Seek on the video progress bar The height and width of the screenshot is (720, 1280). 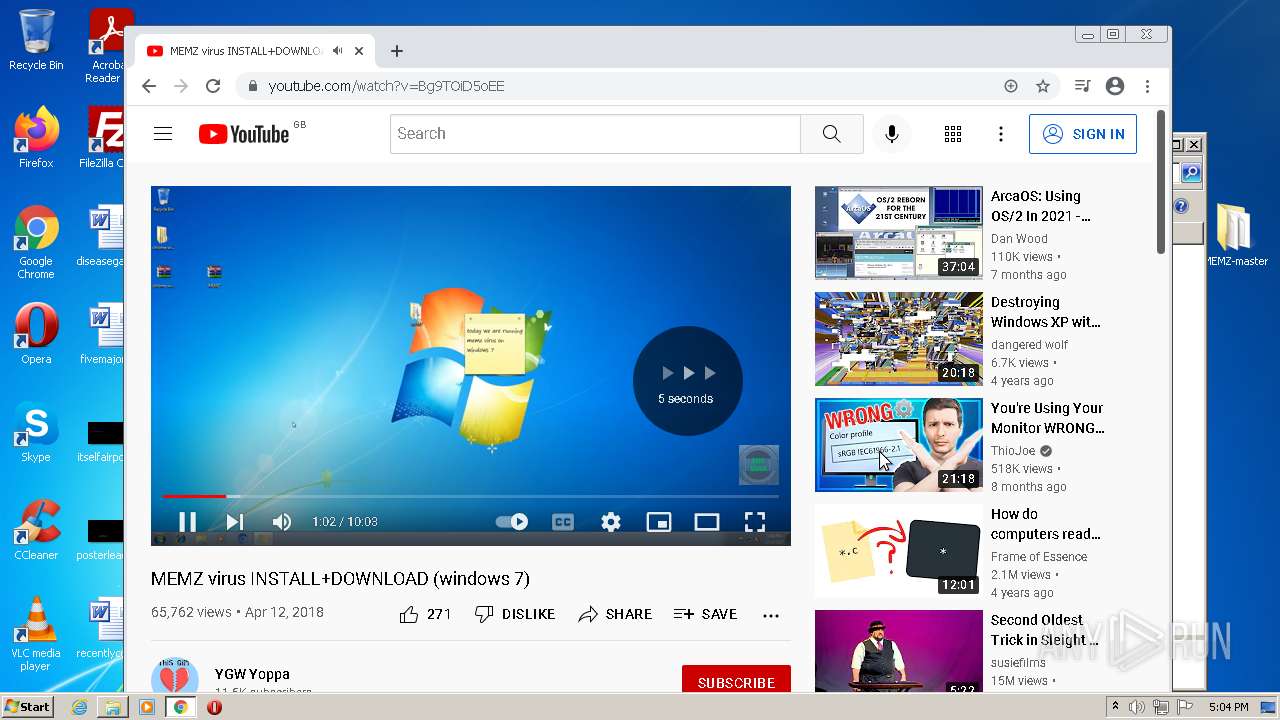pyautogui.click(x=470, y=496)
